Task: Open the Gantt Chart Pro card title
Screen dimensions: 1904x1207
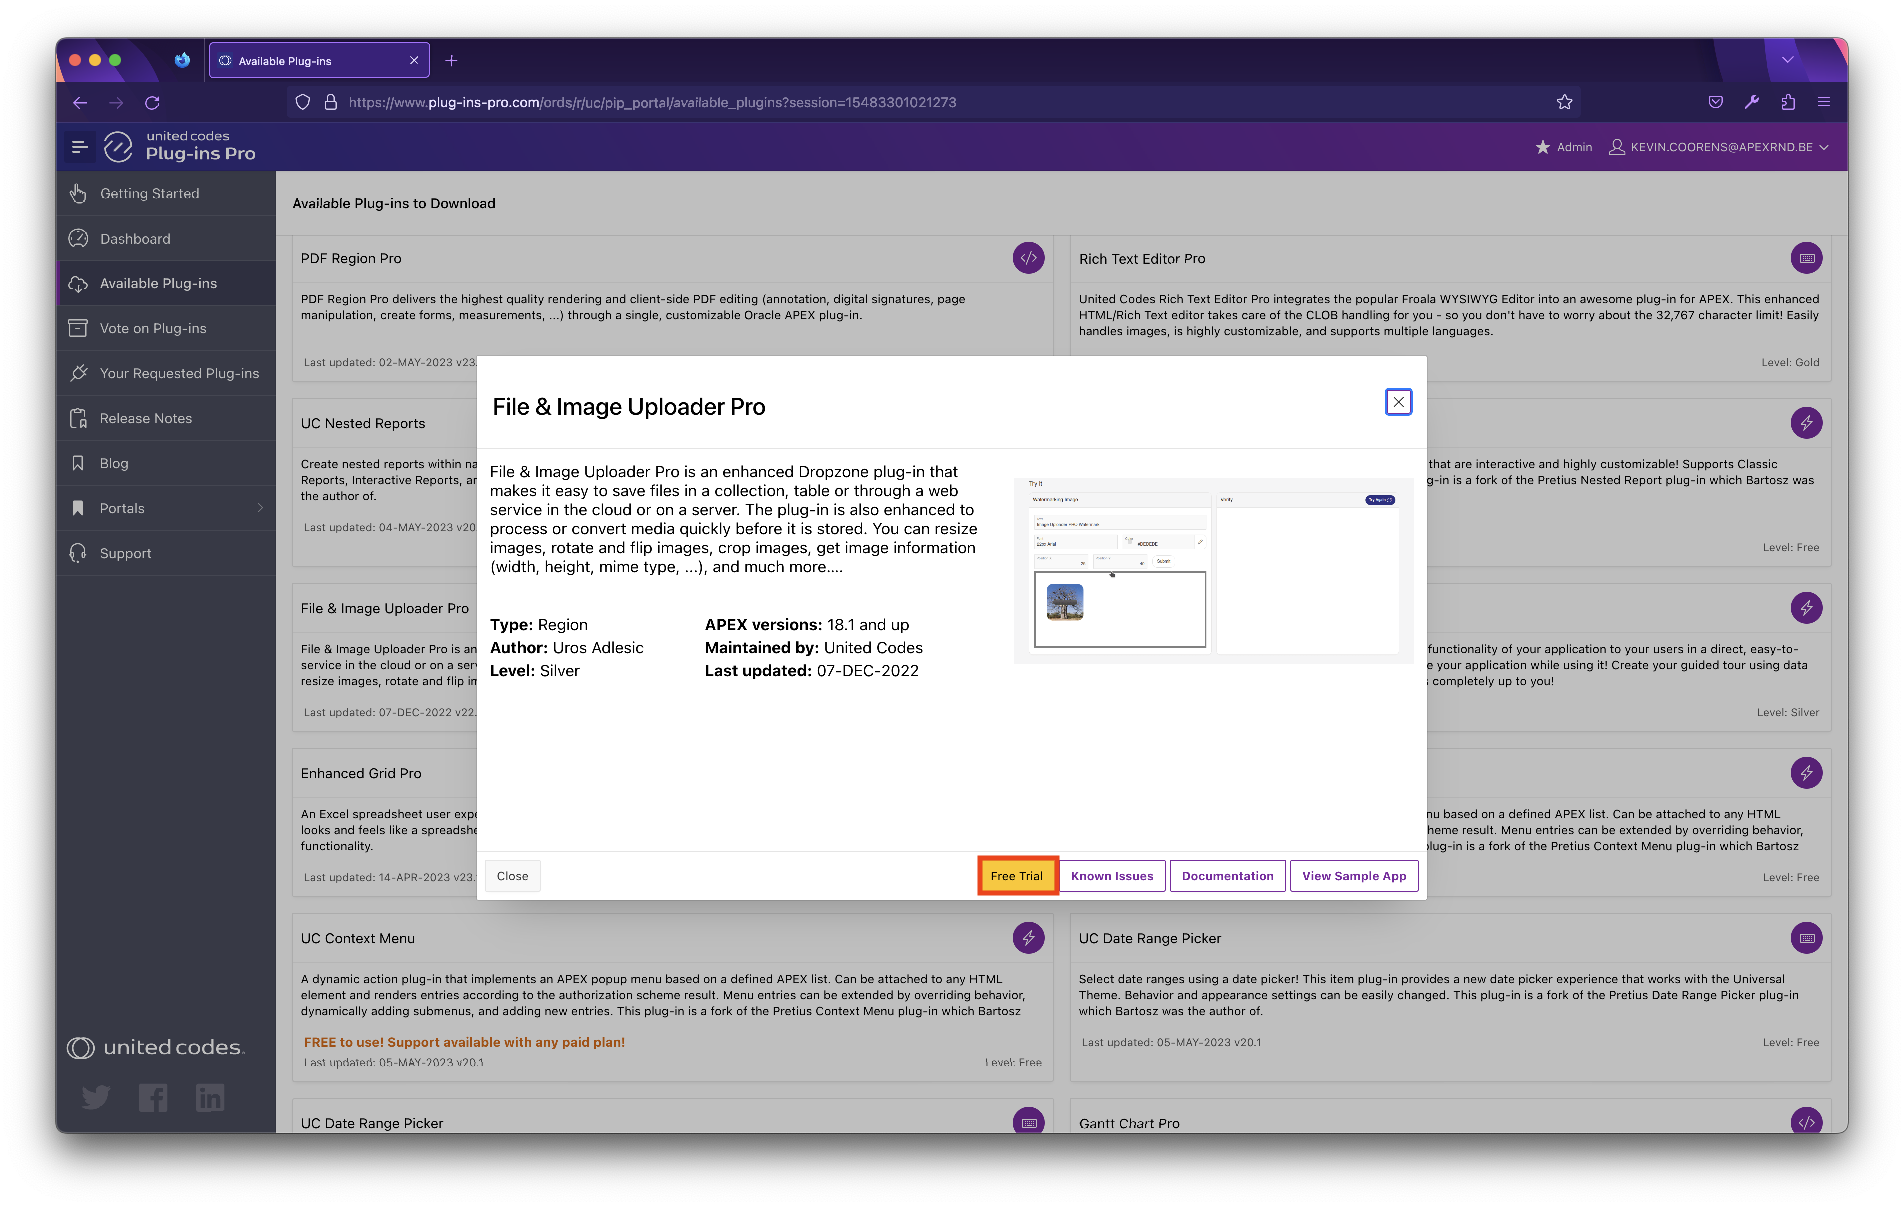Action: [x=1129, y=1123]
